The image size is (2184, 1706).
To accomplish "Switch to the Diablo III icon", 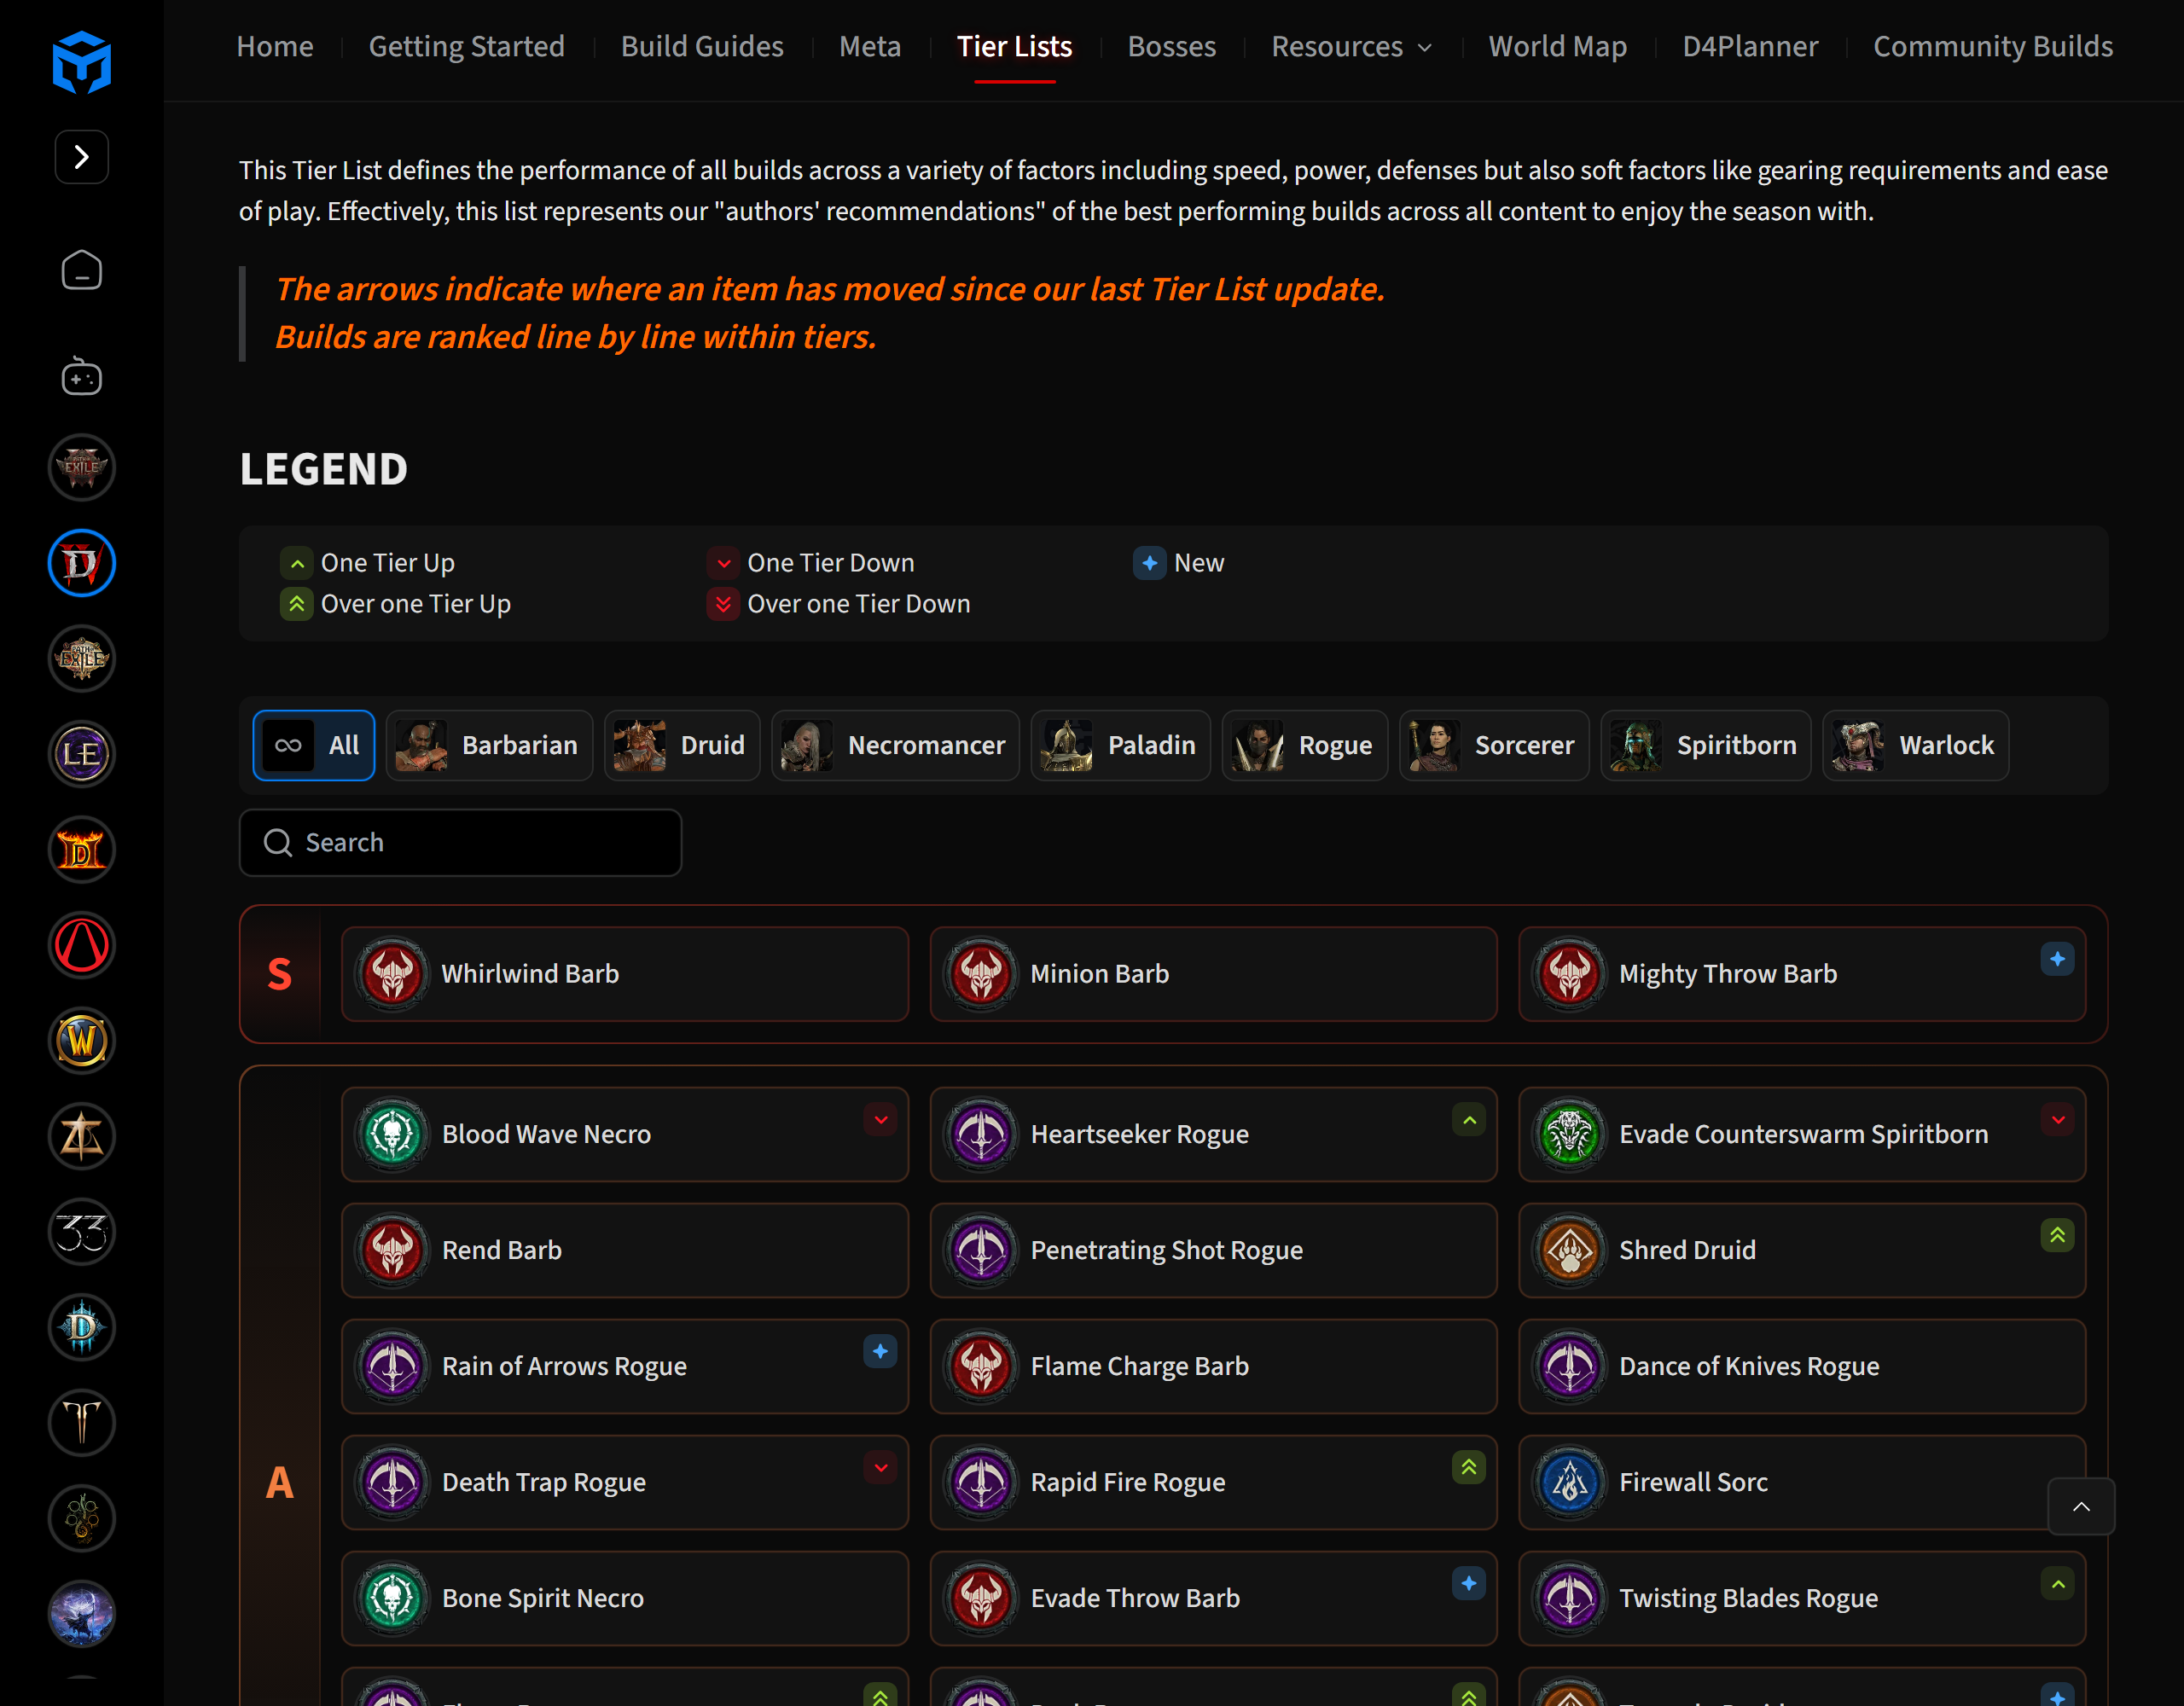I will [82, 1328].
